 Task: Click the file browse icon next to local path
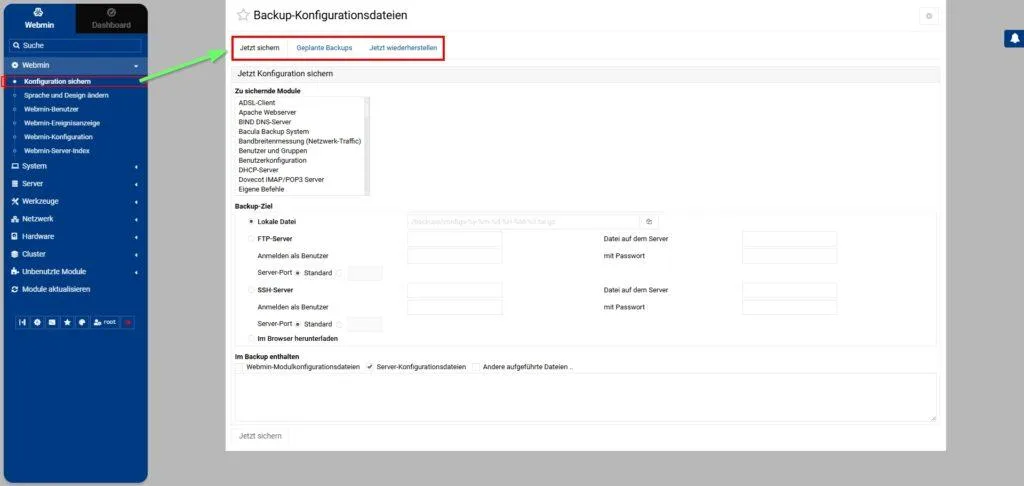coord(649,221)
